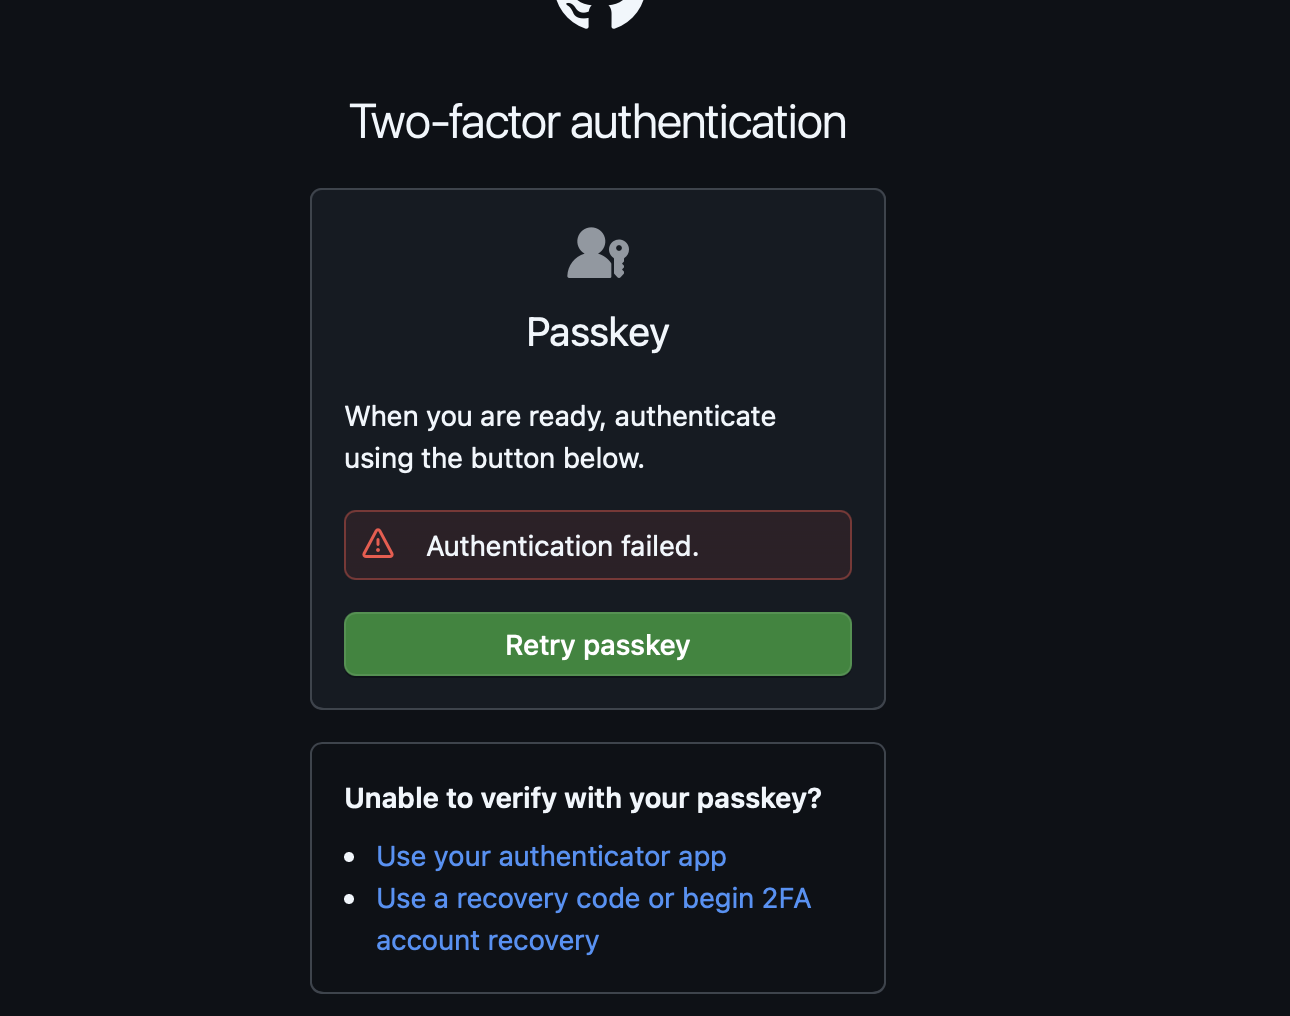Click the red warning triangle icon
1290x1016 pixels.
(378, 544)
